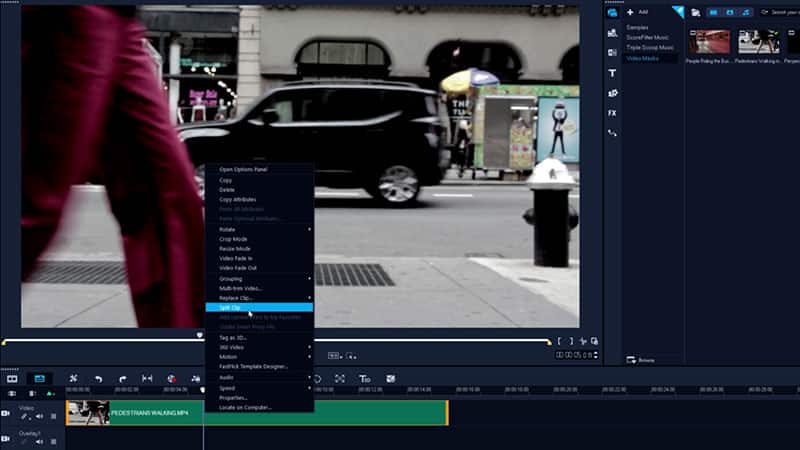Viewport: 800px width, 450px height.
Task: Toggle show audio files filter in library
Action: 745,12
